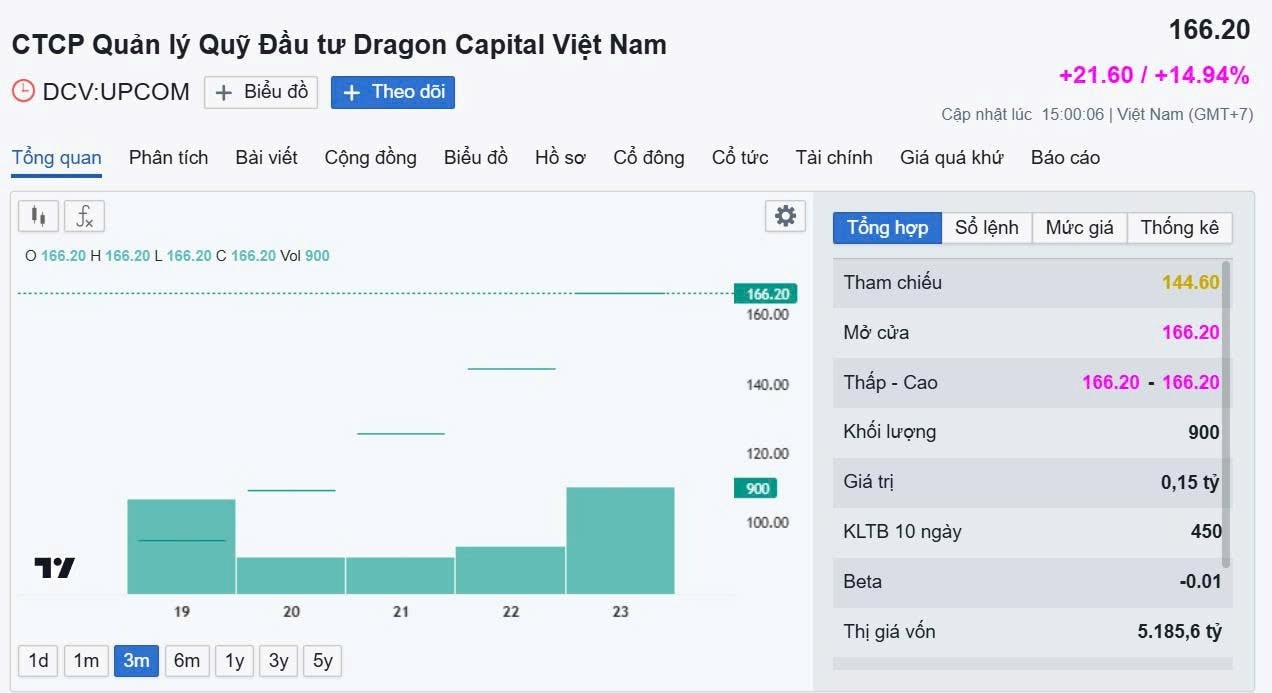Switch to the Sổ lệnh panel tab

[986, 228]
